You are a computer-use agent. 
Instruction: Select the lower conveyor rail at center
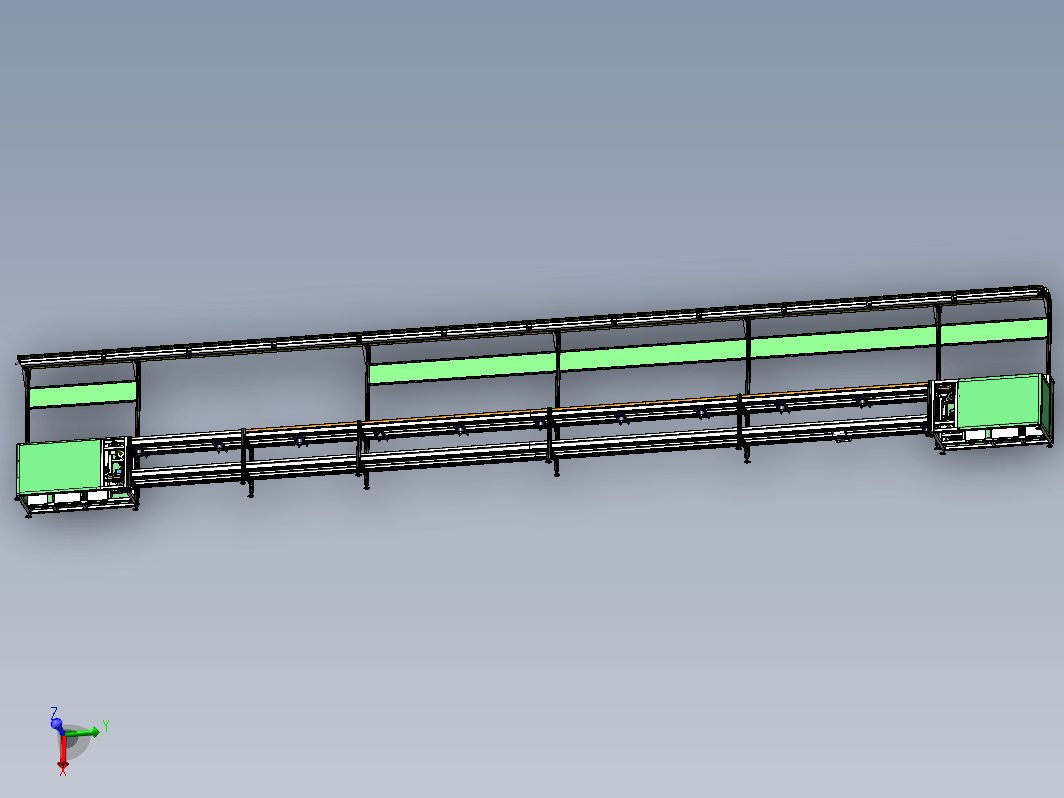click(x=529, y=451)
